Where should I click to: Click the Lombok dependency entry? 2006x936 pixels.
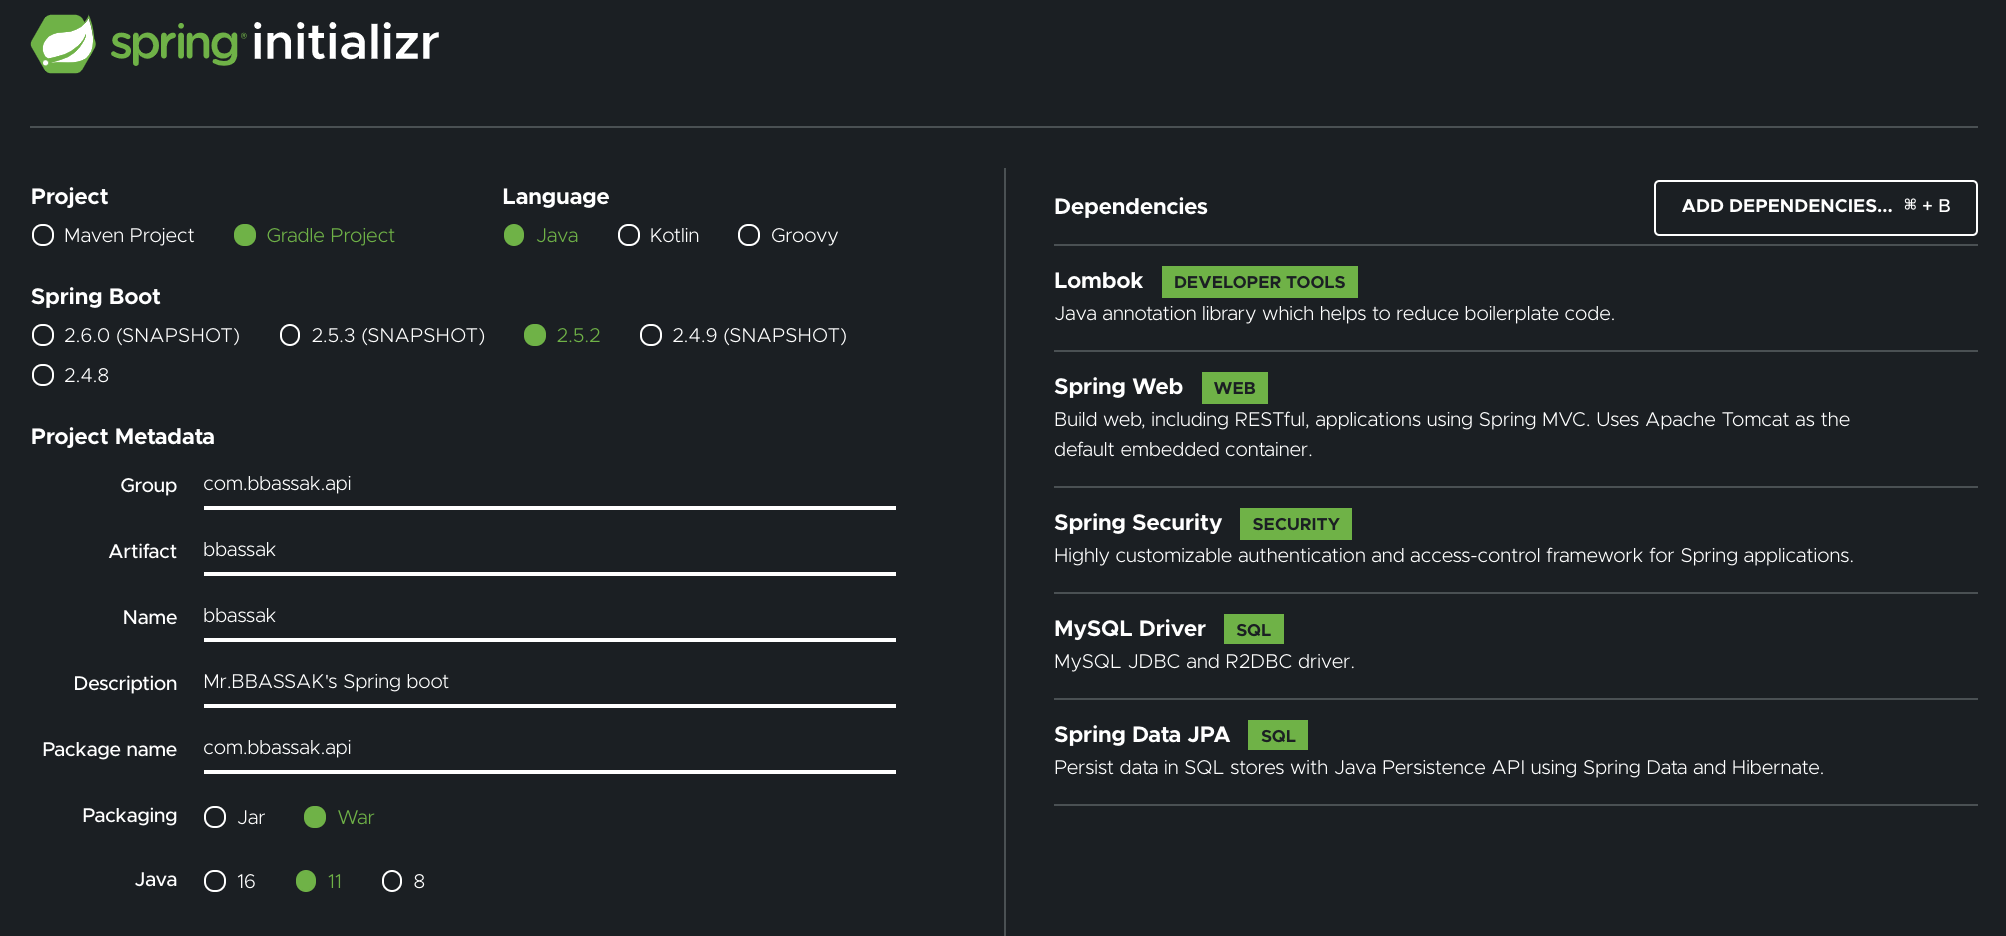click(x=1515, y=297)
